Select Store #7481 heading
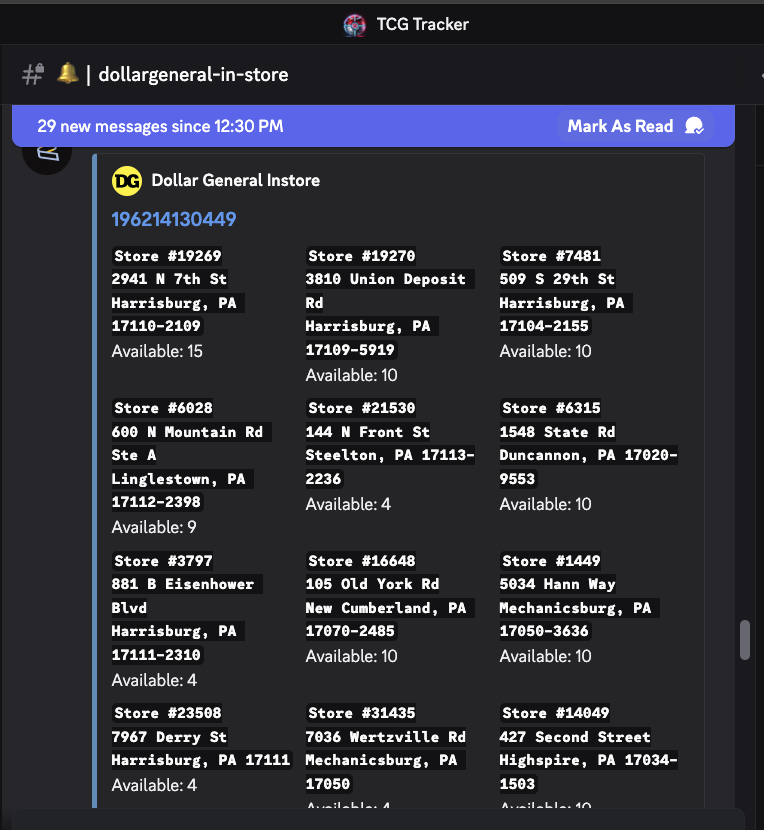Image resolution: width=764 pixels, height=830 pixels. [551, 256]
